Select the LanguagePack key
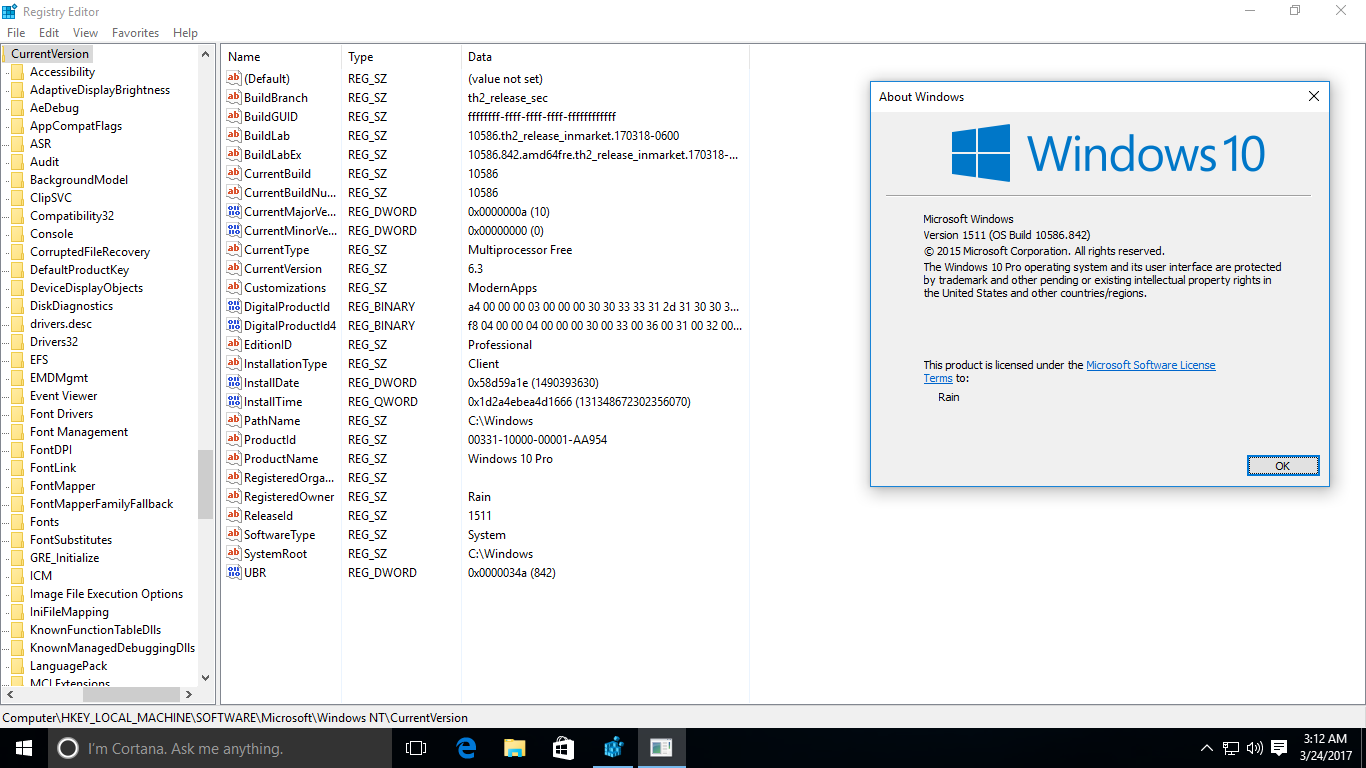Viewport: 1366px width, 768px height. (68, 666)
